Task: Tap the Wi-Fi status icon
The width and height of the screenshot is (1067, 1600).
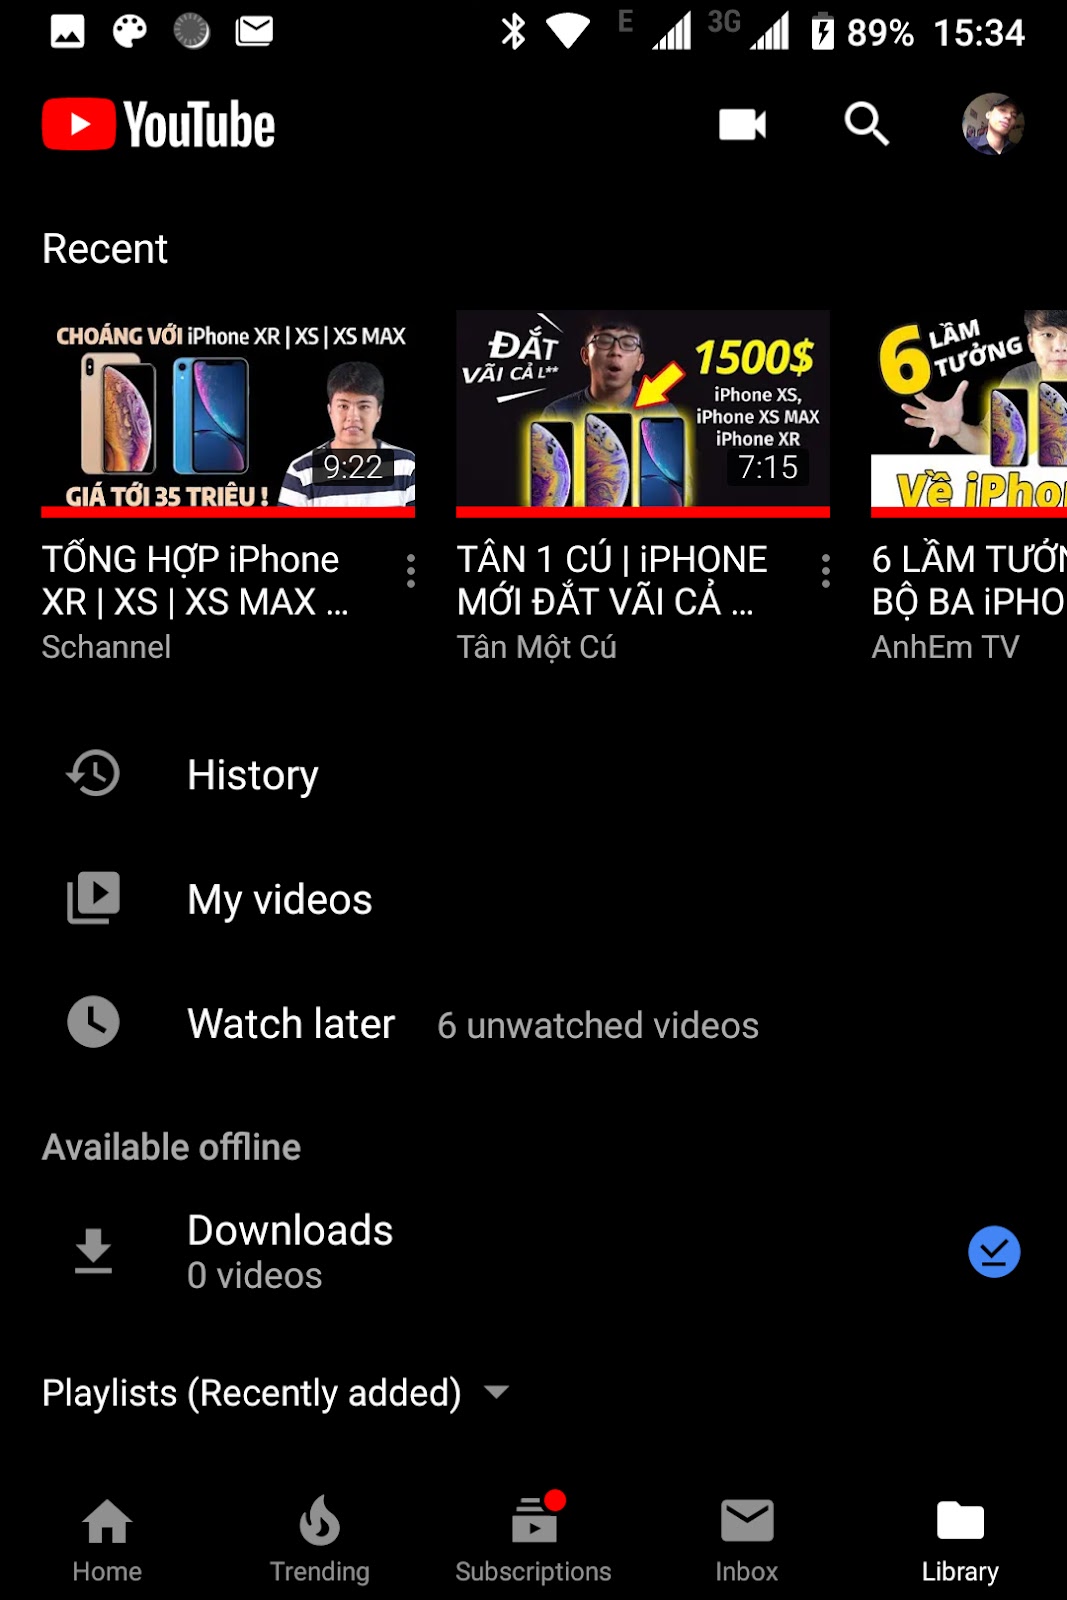Action: pos(568,31)
